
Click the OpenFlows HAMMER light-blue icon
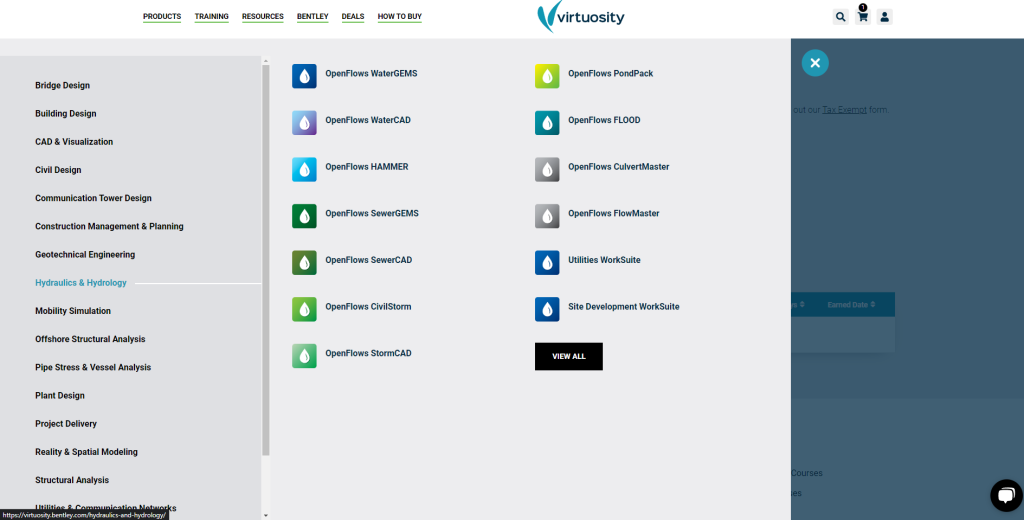[304, 170]
